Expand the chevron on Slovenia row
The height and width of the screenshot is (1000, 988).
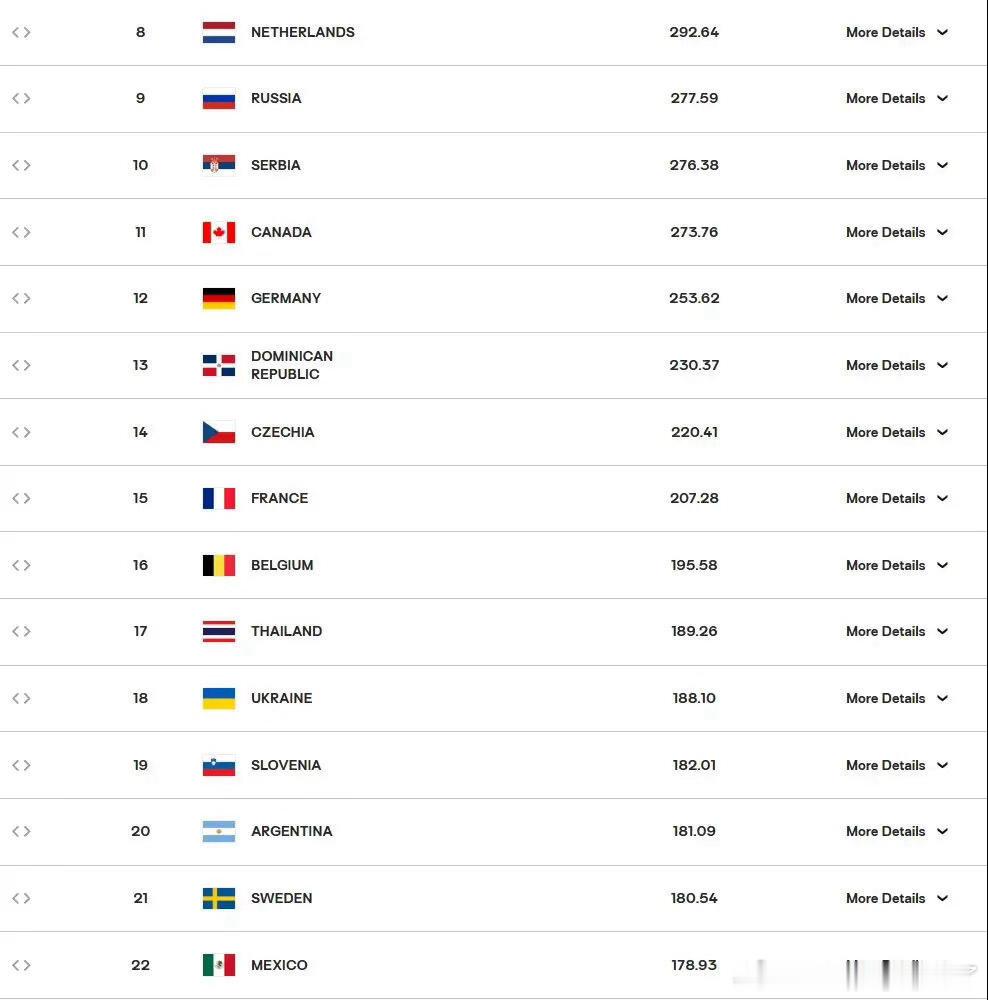942,765
